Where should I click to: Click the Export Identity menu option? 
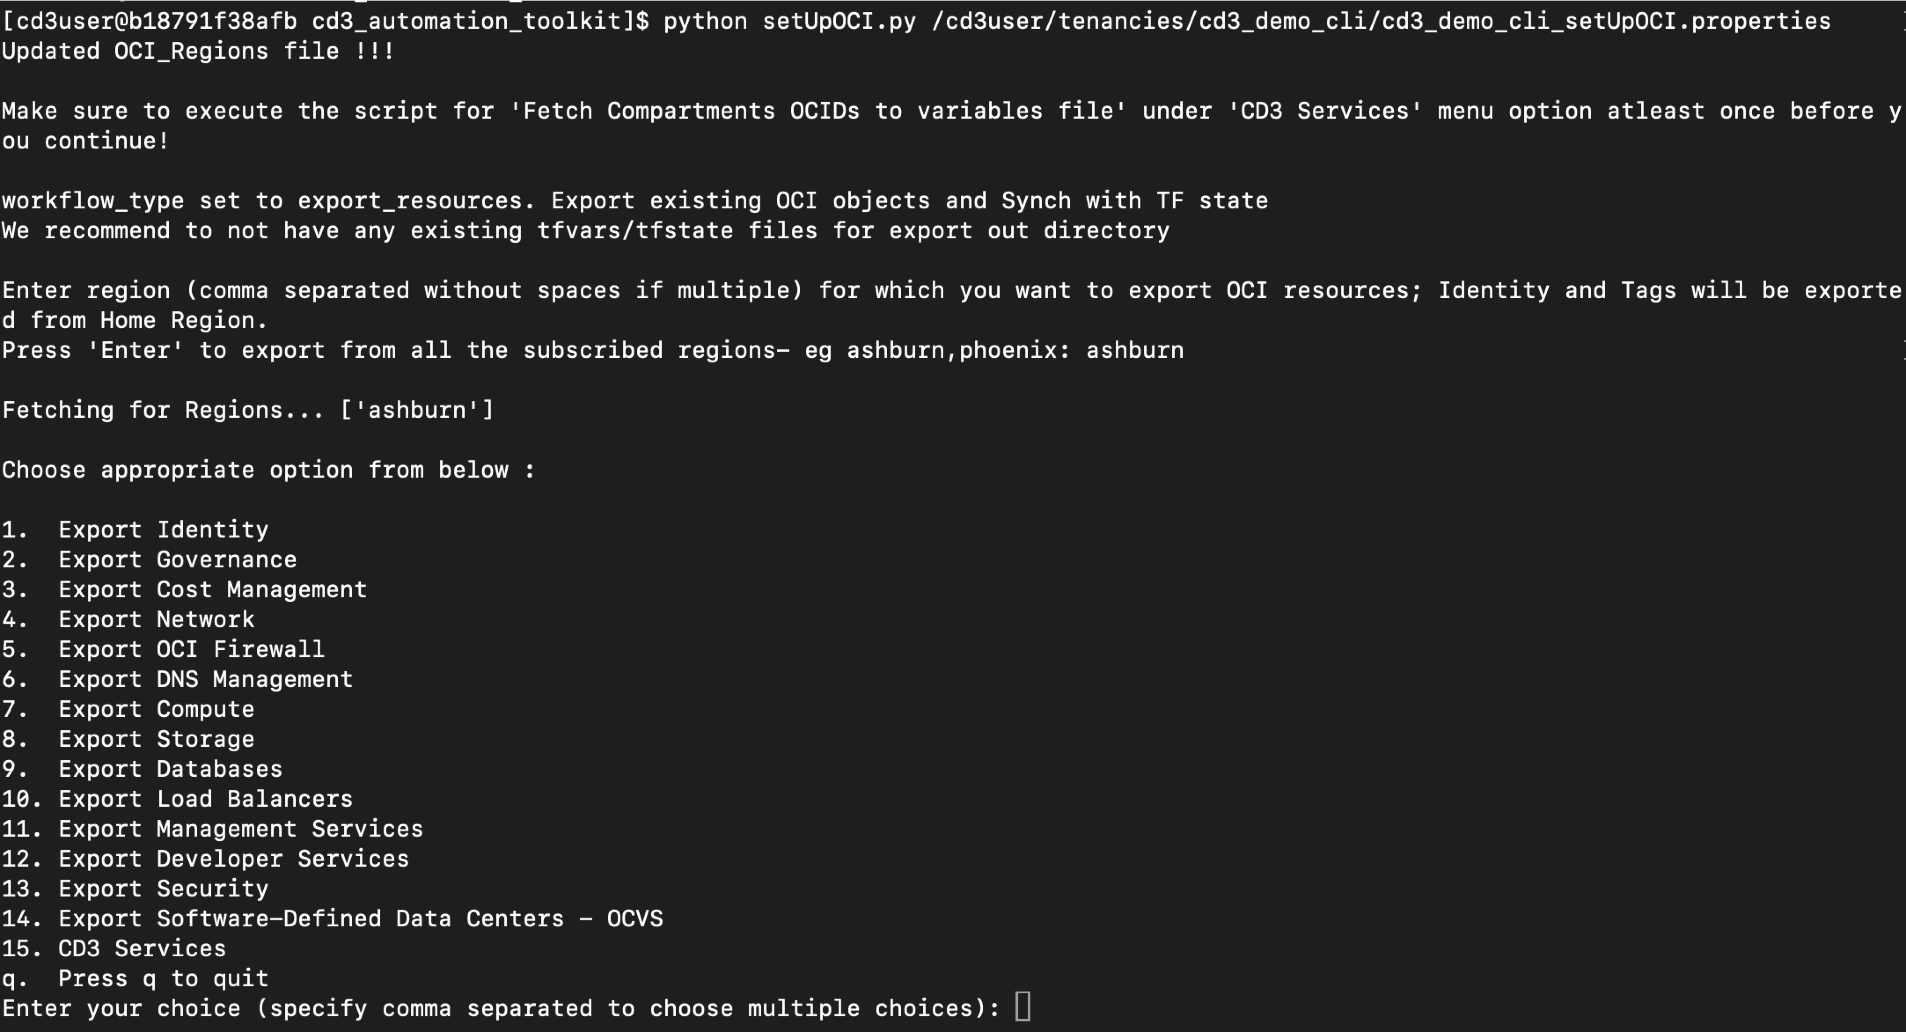(135, 530)
